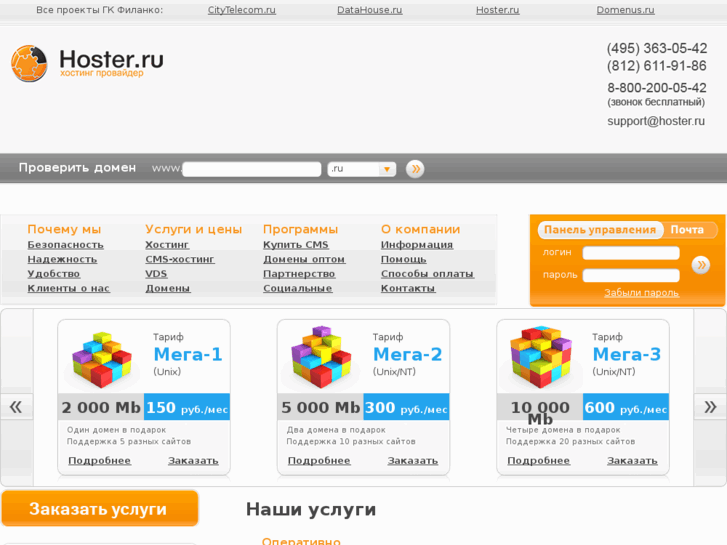727x545 pixels.
Task: Click the пароль input field
Action: (x=631, y=275)
